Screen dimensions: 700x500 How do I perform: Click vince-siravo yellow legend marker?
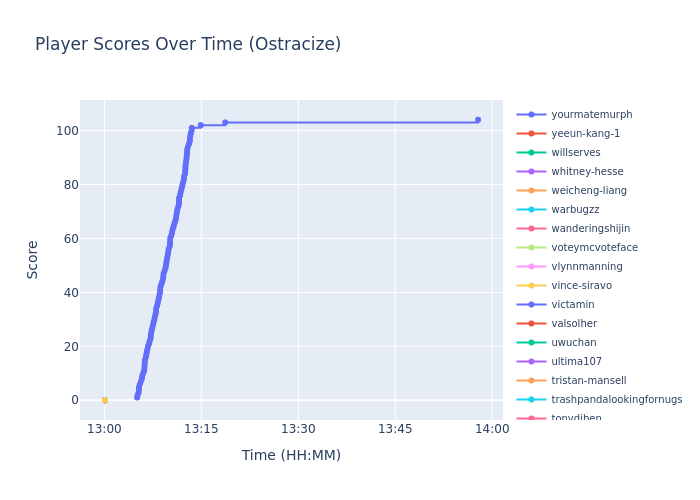pyautogui.click(x=531, y=286)
